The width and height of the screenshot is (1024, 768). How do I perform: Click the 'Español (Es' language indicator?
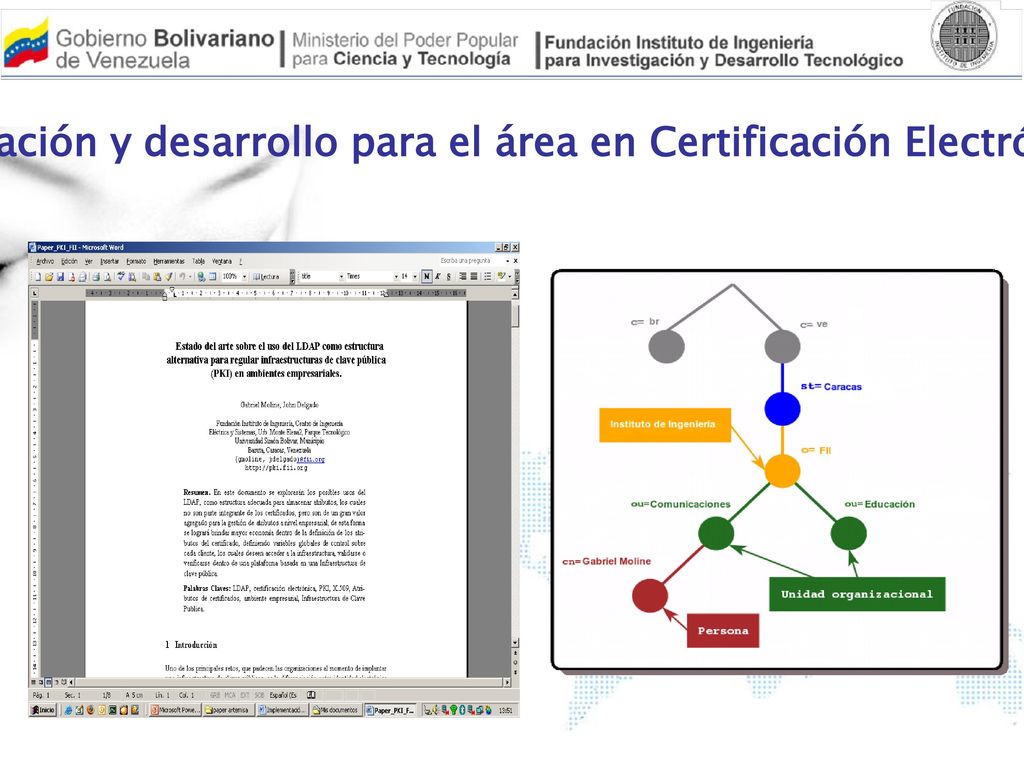[283, 695]
